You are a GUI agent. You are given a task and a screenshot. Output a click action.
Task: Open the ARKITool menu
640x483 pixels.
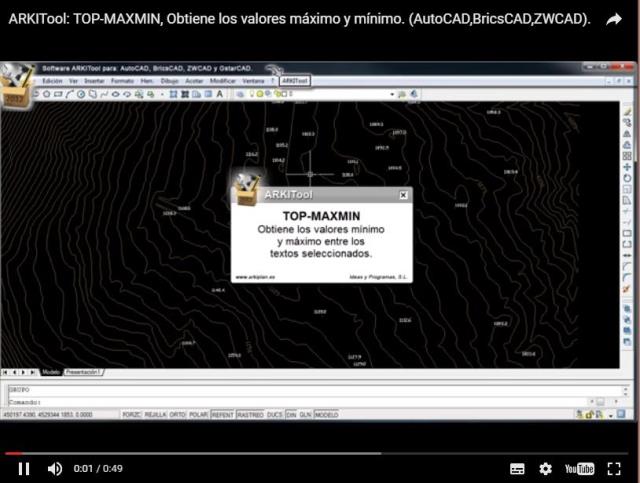click(295, 81)
